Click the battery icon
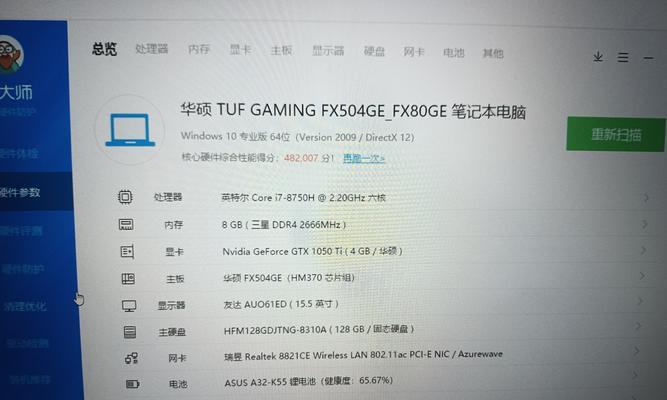Image resolution: width=667 pixels, height=400 pixels. click(x=133, y=384)
